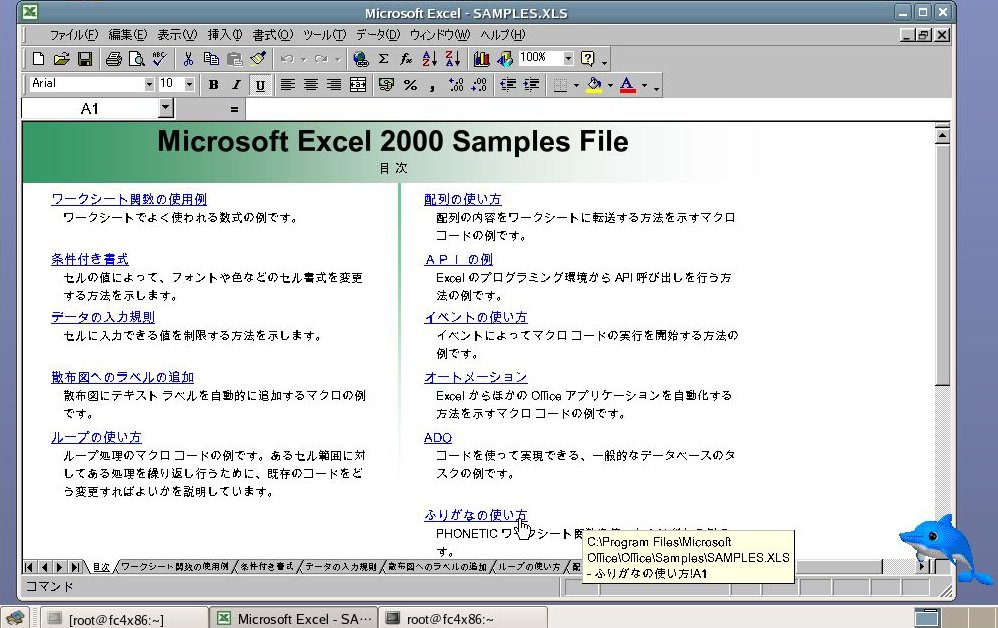Activate the Format Painter brush
The height and width of the screenshot is (628, 998).
tap(258, 59)
